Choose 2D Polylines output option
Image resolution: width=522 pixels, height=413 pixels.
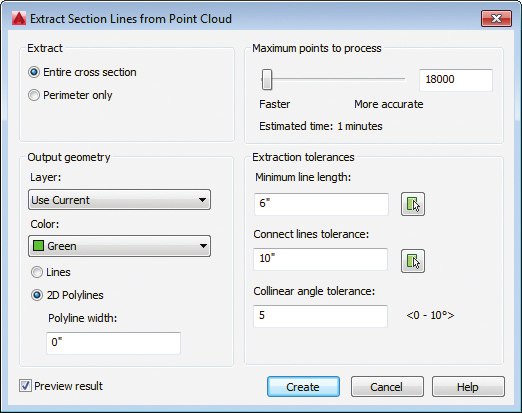pos(37,295)
